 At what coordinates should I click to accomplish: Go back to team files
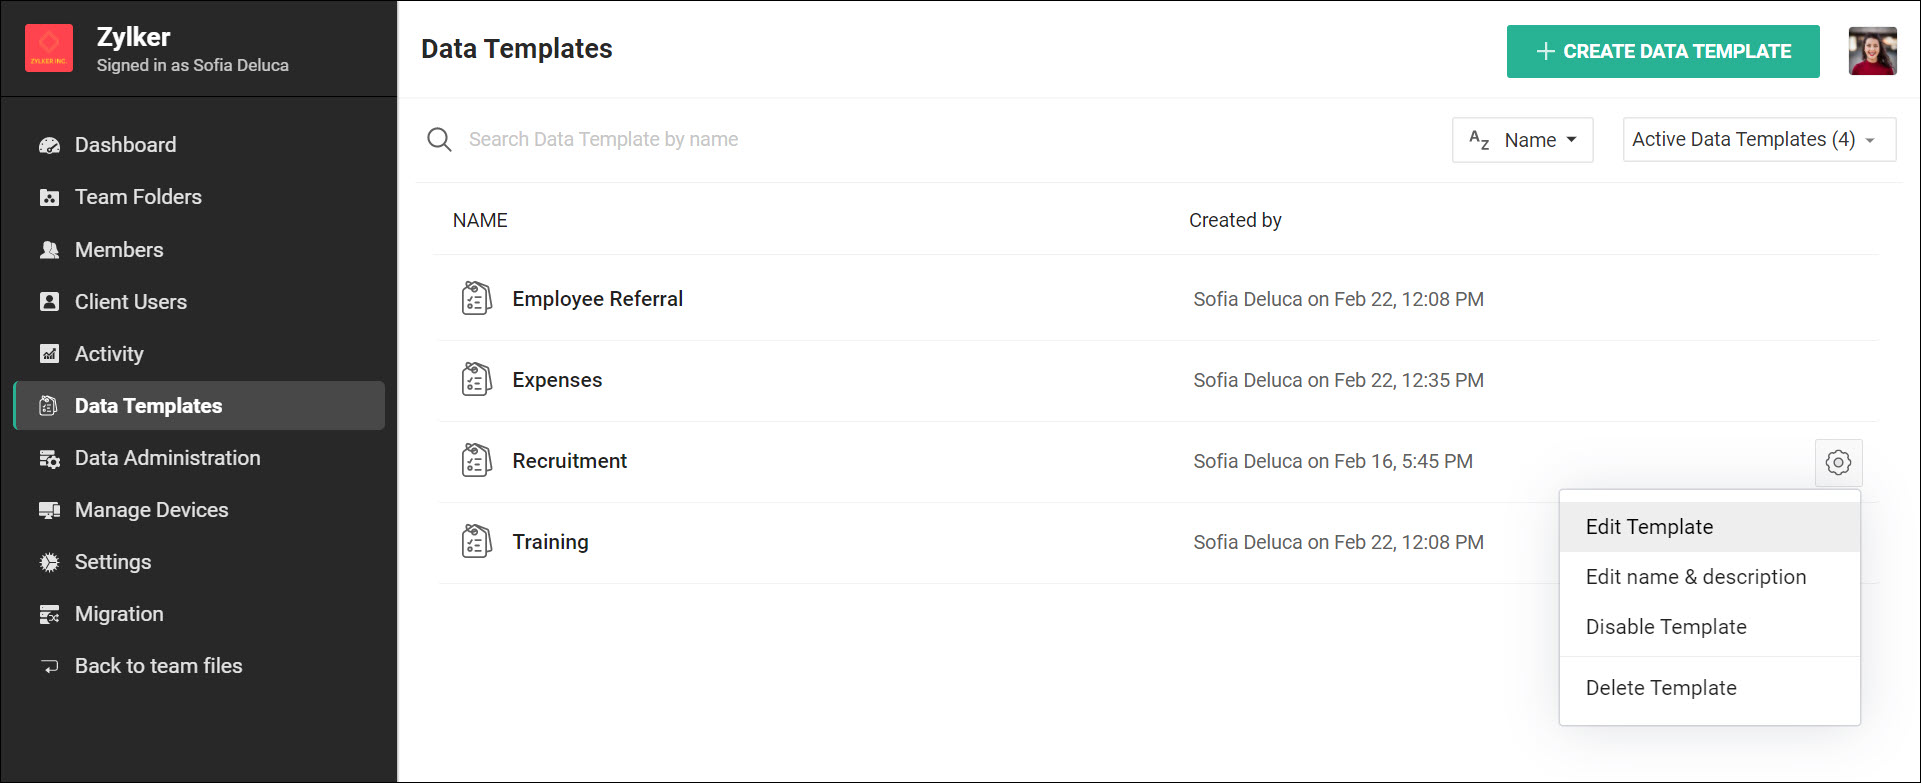point(158,666)
